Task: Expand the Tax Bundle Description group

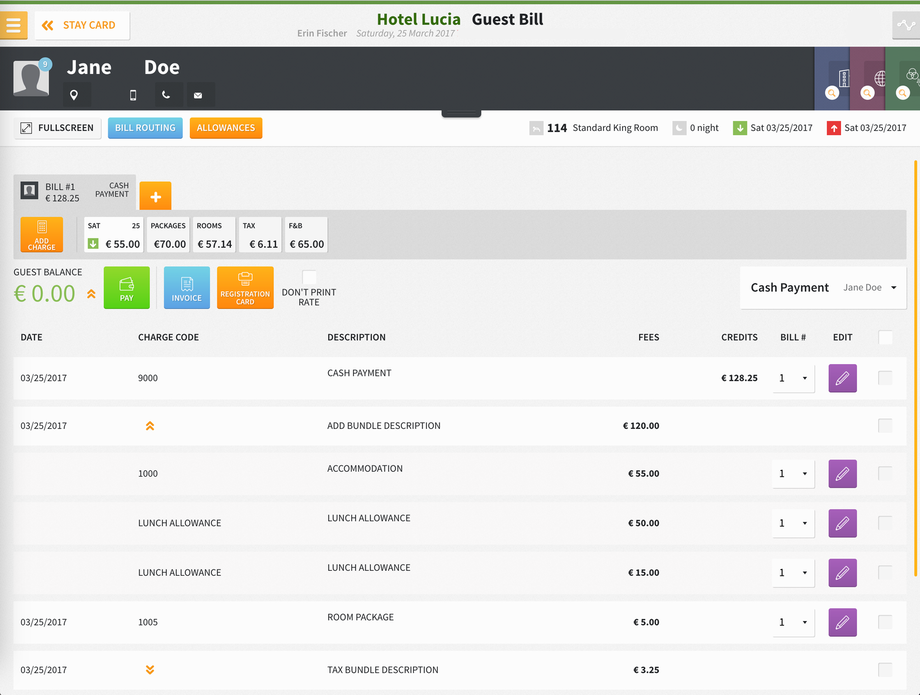Action: [x=150, y=670]
